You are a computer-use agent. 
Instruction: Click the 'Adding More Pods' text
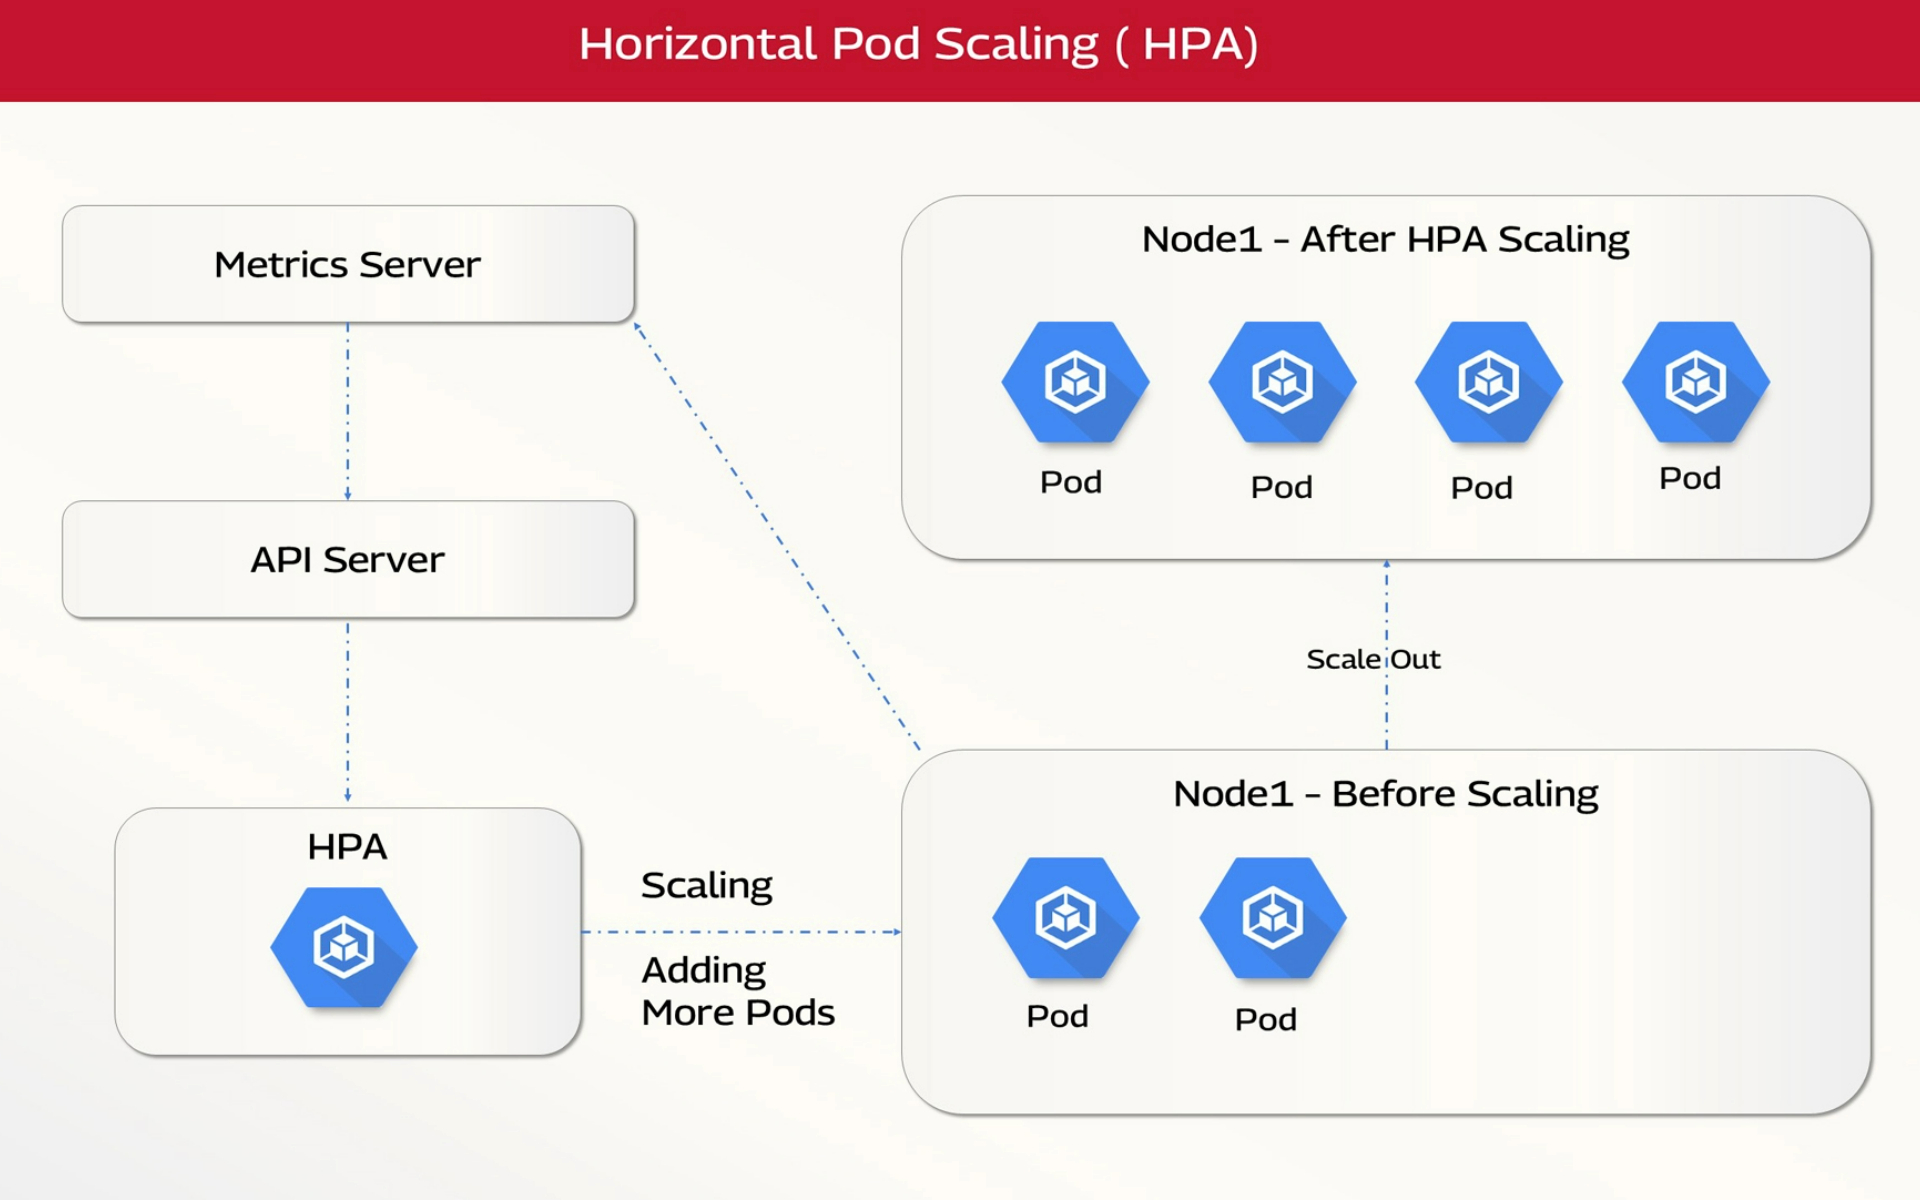coord(738,991)
